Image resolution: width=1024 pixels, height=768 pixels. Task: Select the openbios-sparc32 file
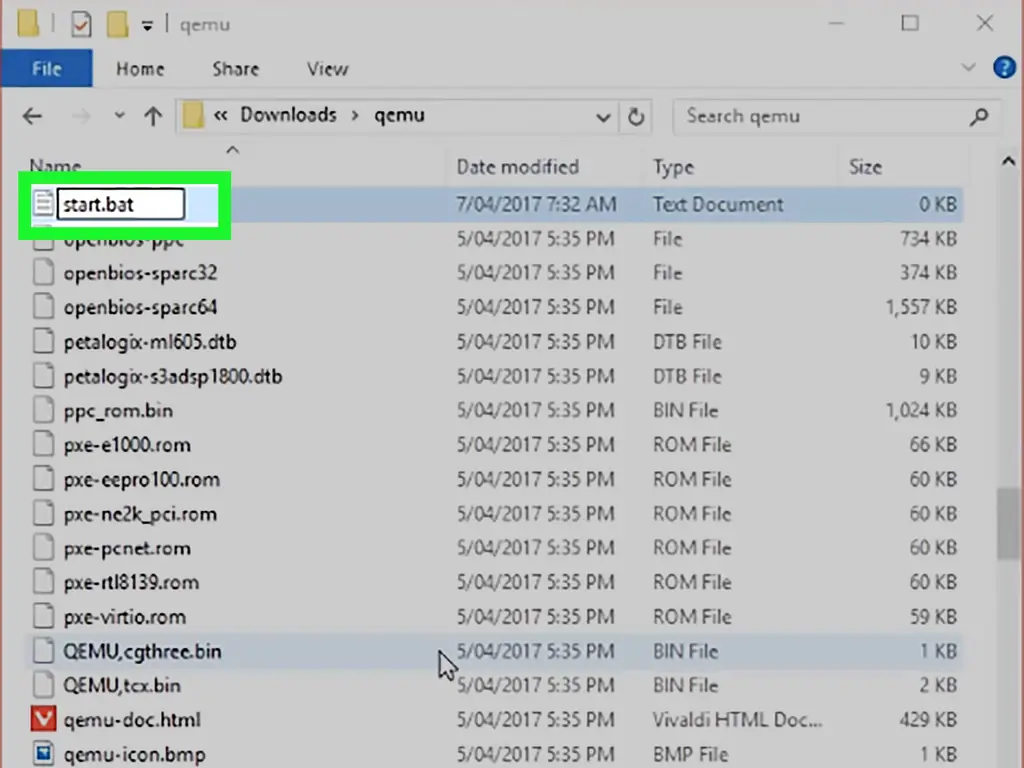[x=140, y=273]
